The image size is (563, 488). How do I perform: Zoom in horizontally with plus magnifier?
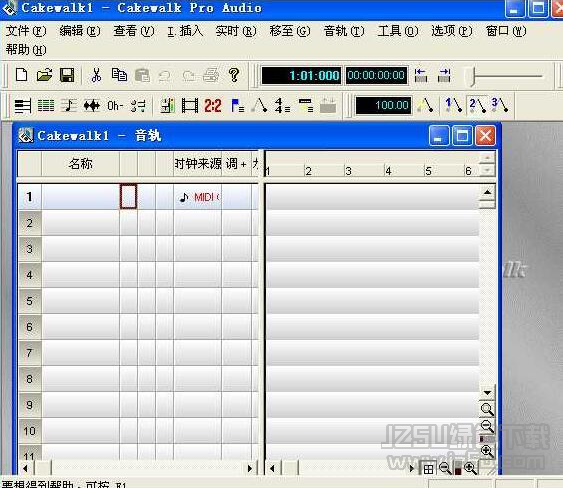click(x=470, y=468)
